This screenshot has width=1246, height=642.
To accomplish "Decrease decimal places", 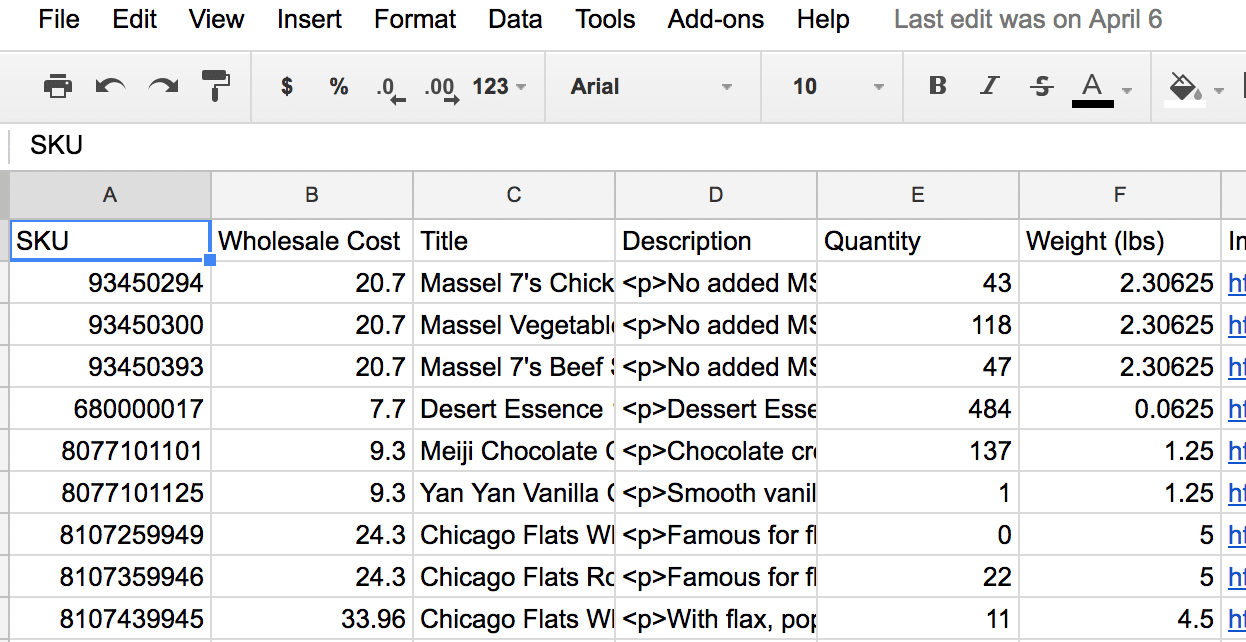I will [390, 88].
